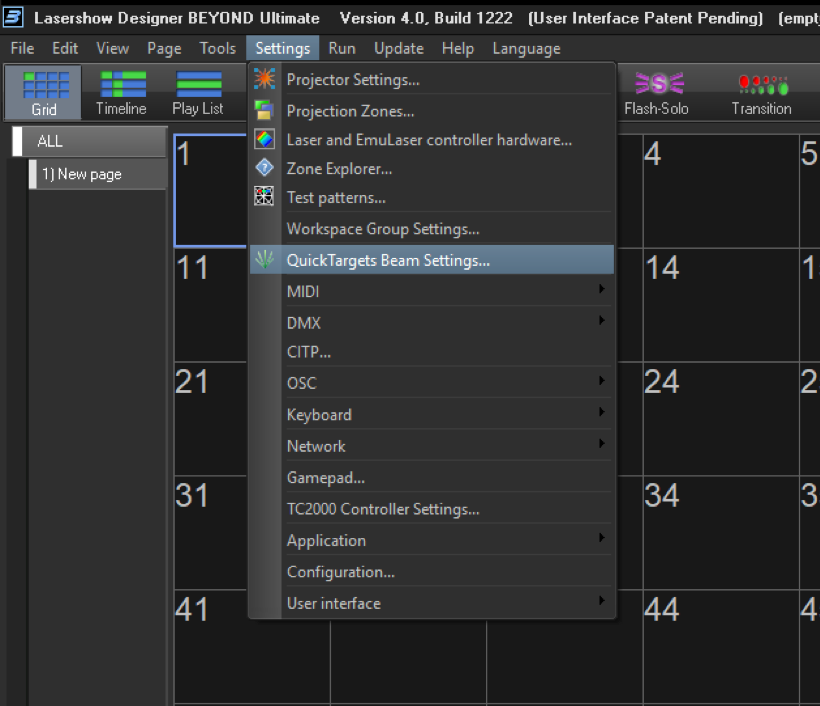
Task: Open the Play List view icon
Action: coord(198,93)
